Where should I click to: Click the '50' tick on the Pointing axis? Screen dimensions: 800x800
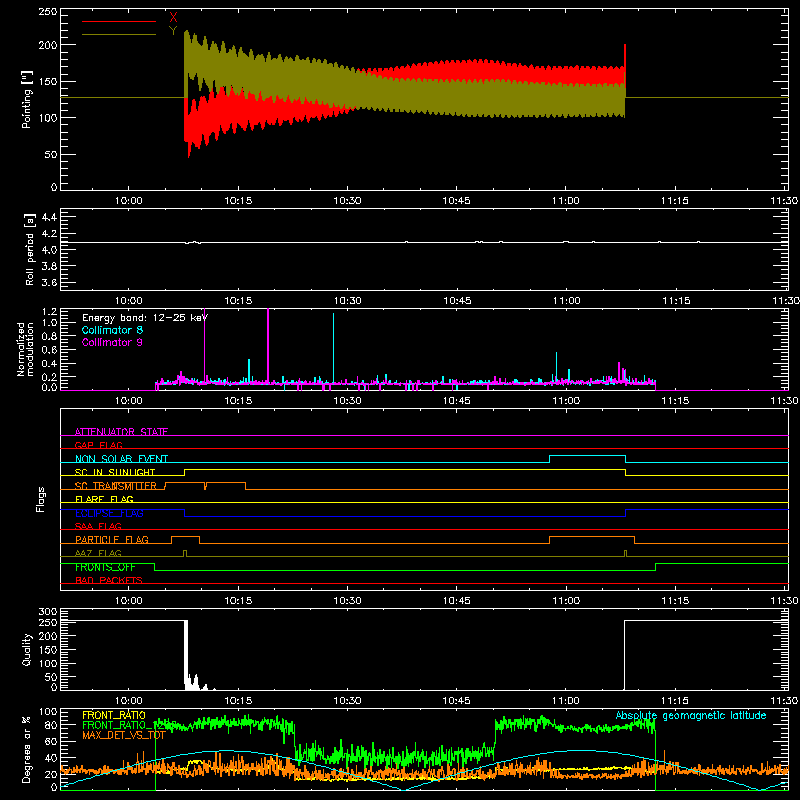[x=51, y=155]
